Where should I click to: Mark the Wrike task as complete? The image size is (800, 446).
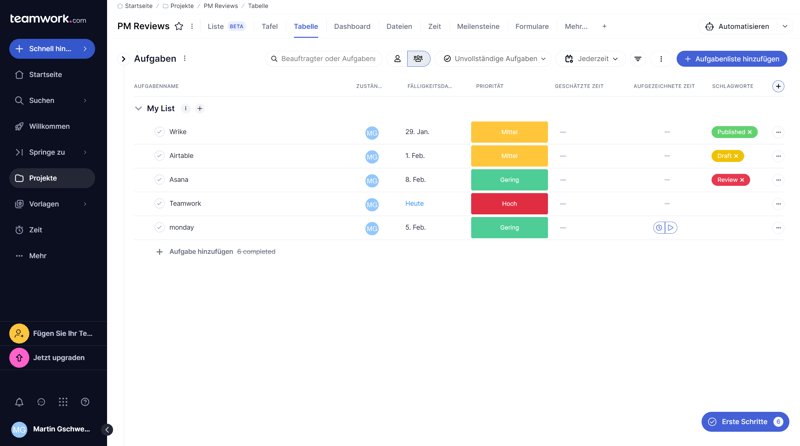coord(159,132)
